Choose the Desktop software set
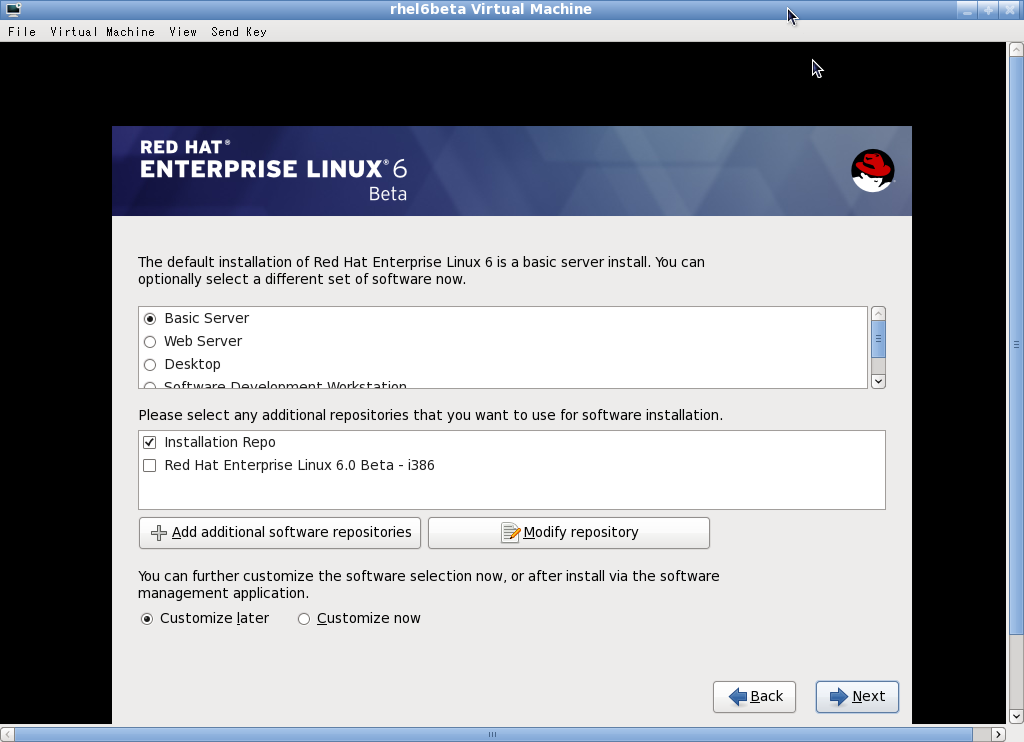The height and width of the screenshot is (742, 1024). click(x=150, y=364)
